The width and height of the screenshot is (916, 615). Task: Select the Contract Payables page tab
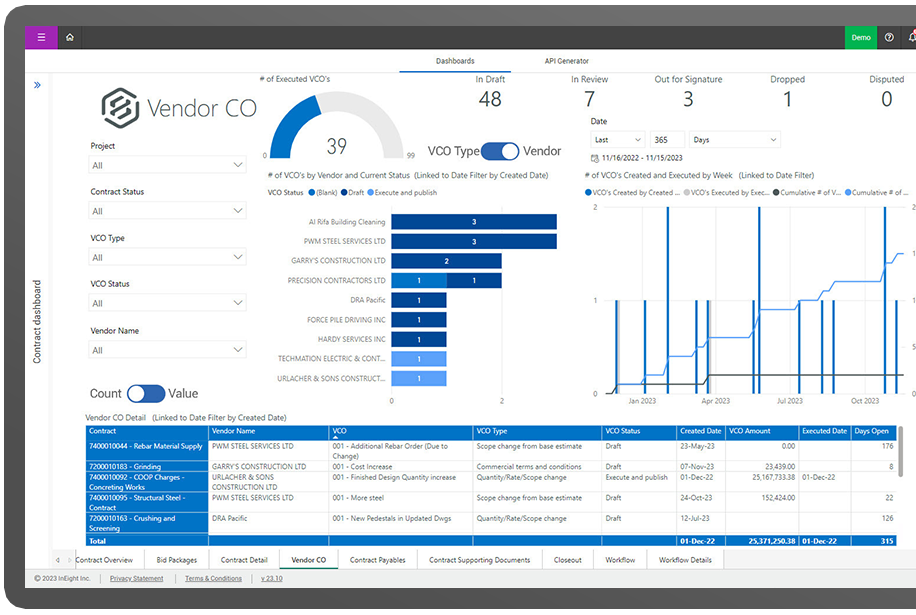tap(378, 560)
